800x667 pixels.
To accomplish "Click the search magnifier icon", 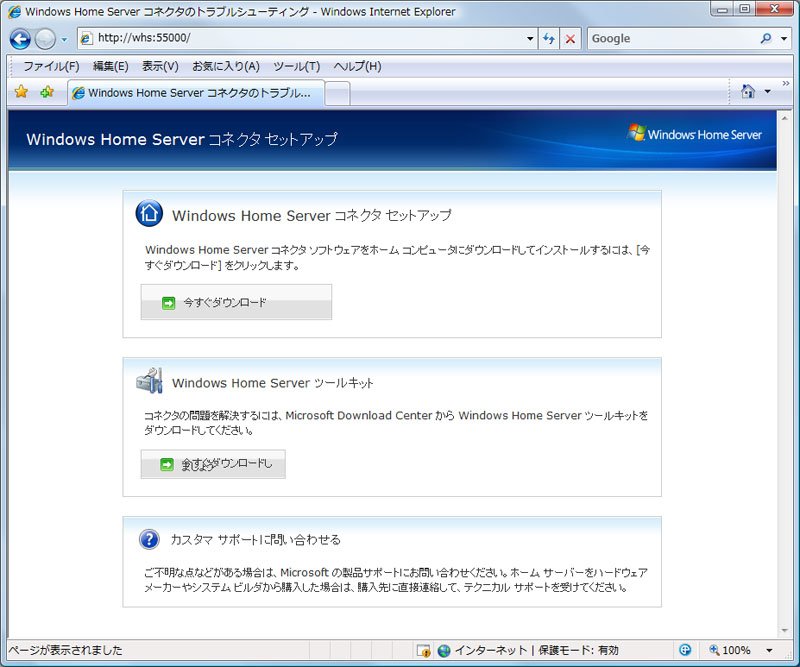I will click(x=766, y=38).
